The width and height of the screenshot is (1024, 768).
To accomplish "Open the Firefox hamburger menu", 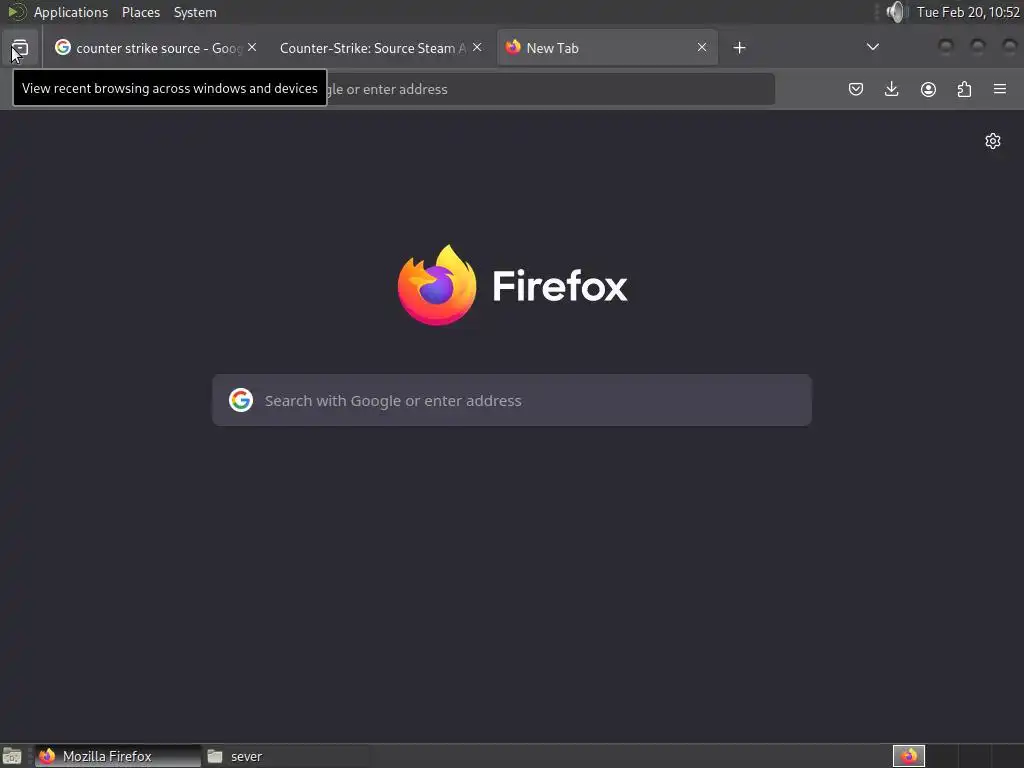I will click(x=1000, y=89).
